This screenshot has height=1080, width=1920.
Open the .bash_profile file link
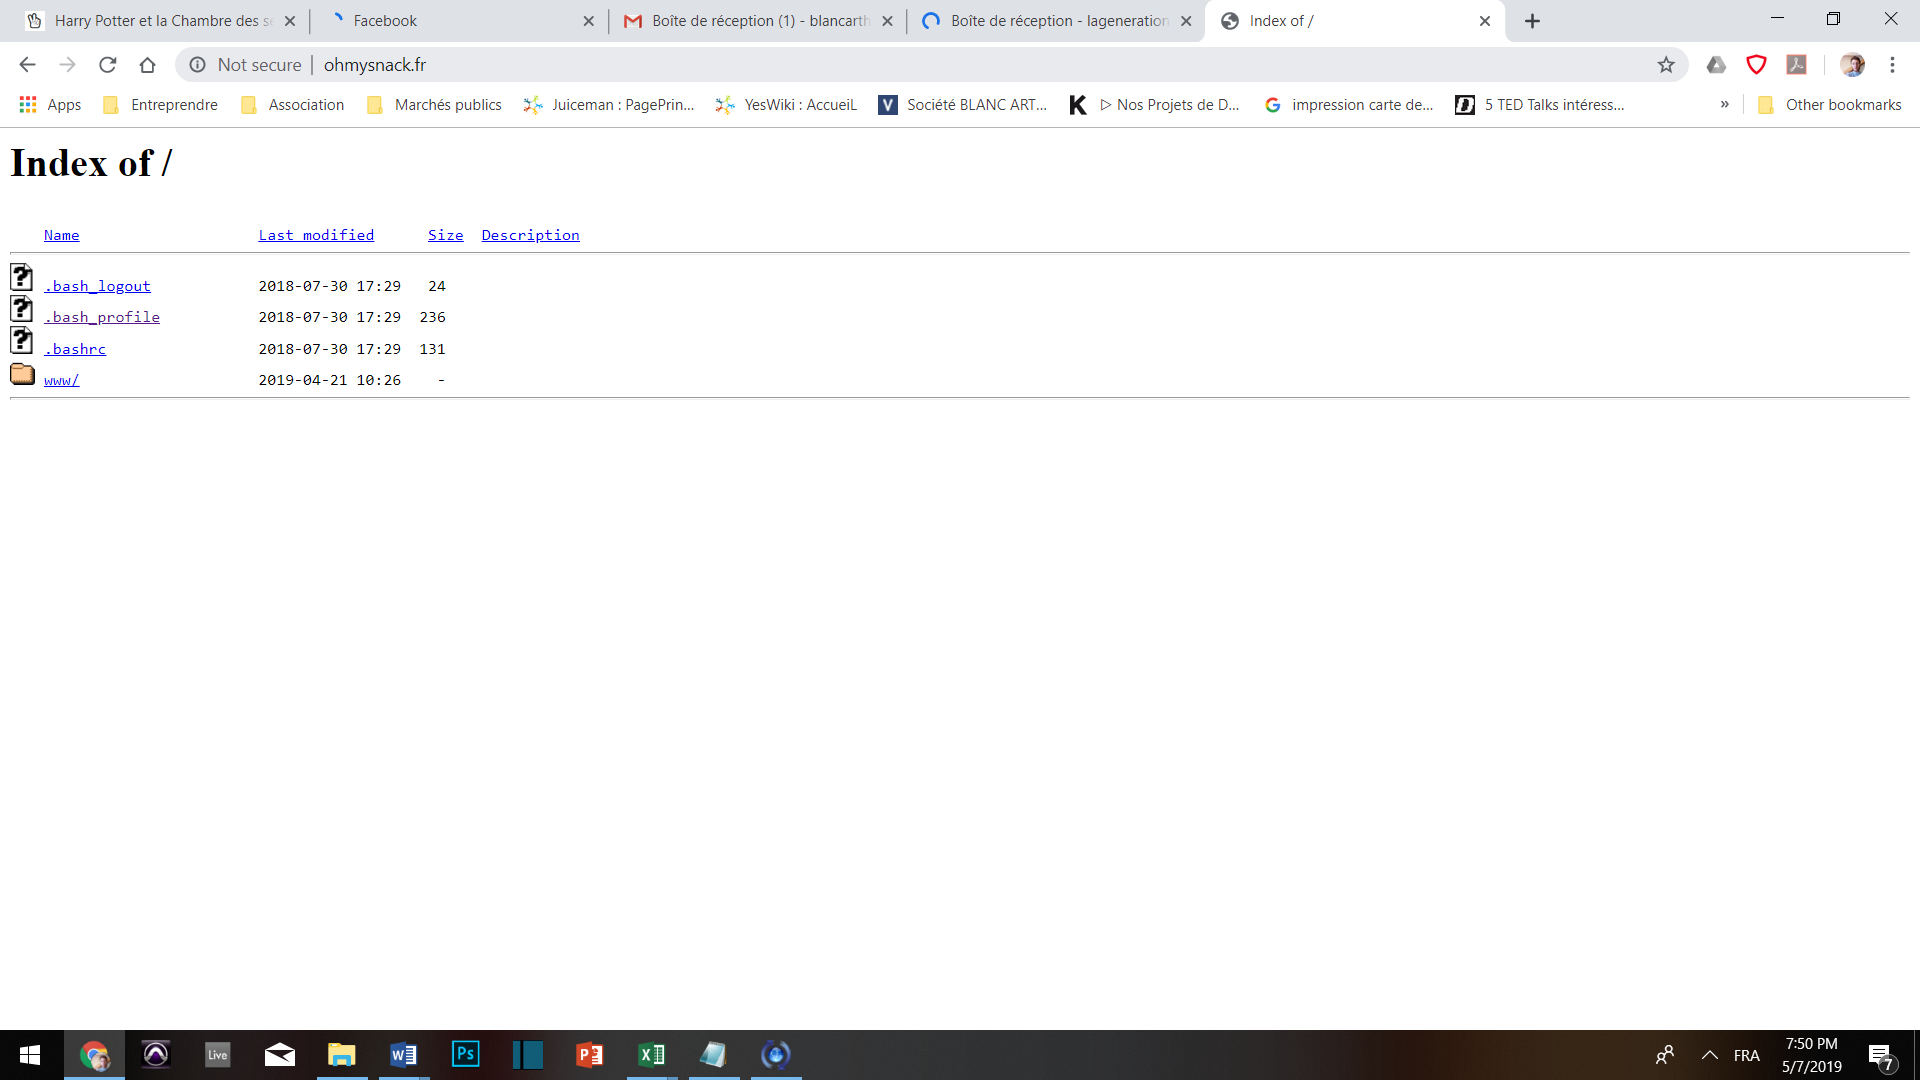tap(102, 317)
